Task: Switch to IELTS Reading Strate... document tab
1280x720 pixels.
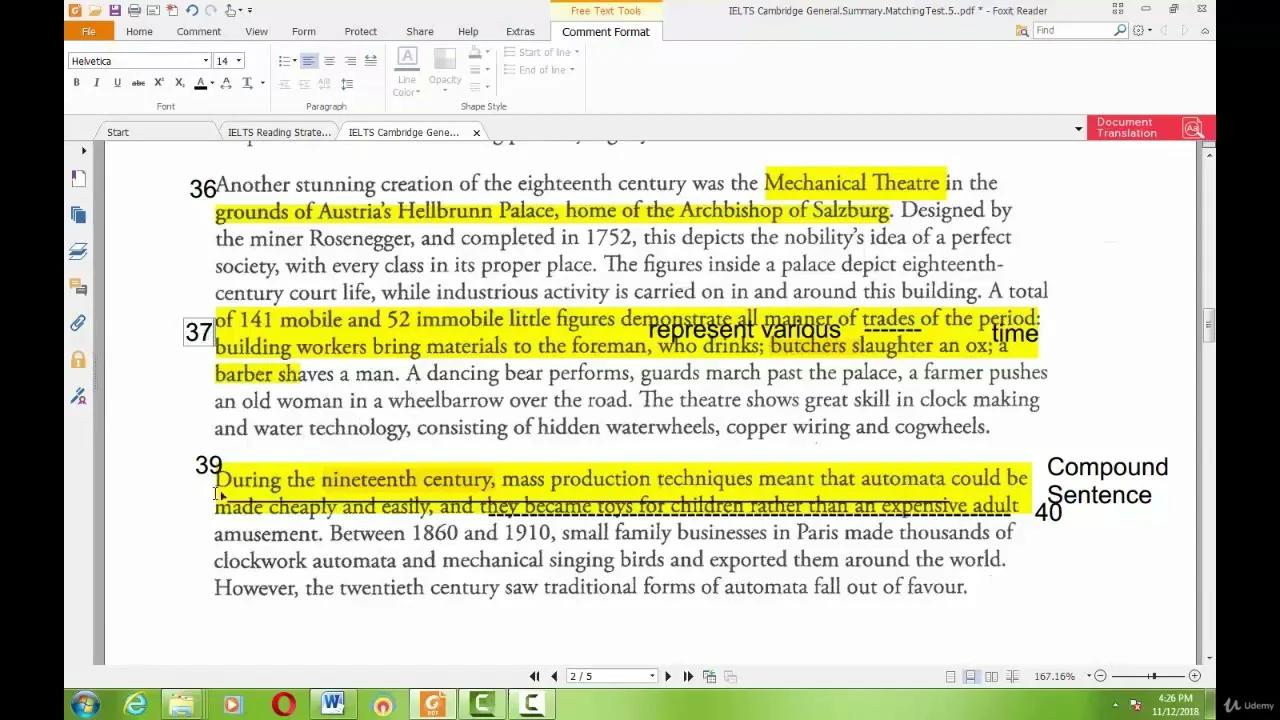Action: point(279,132)
